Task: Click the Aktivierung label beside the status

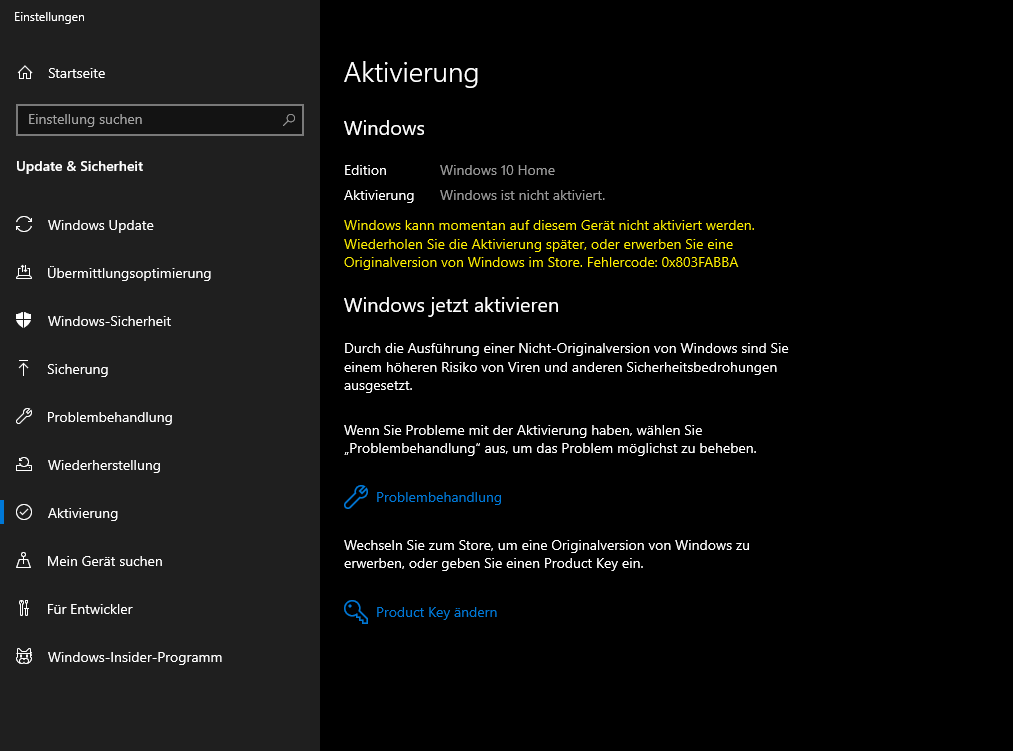Action: pyautogui.click(x=379, y=195)
